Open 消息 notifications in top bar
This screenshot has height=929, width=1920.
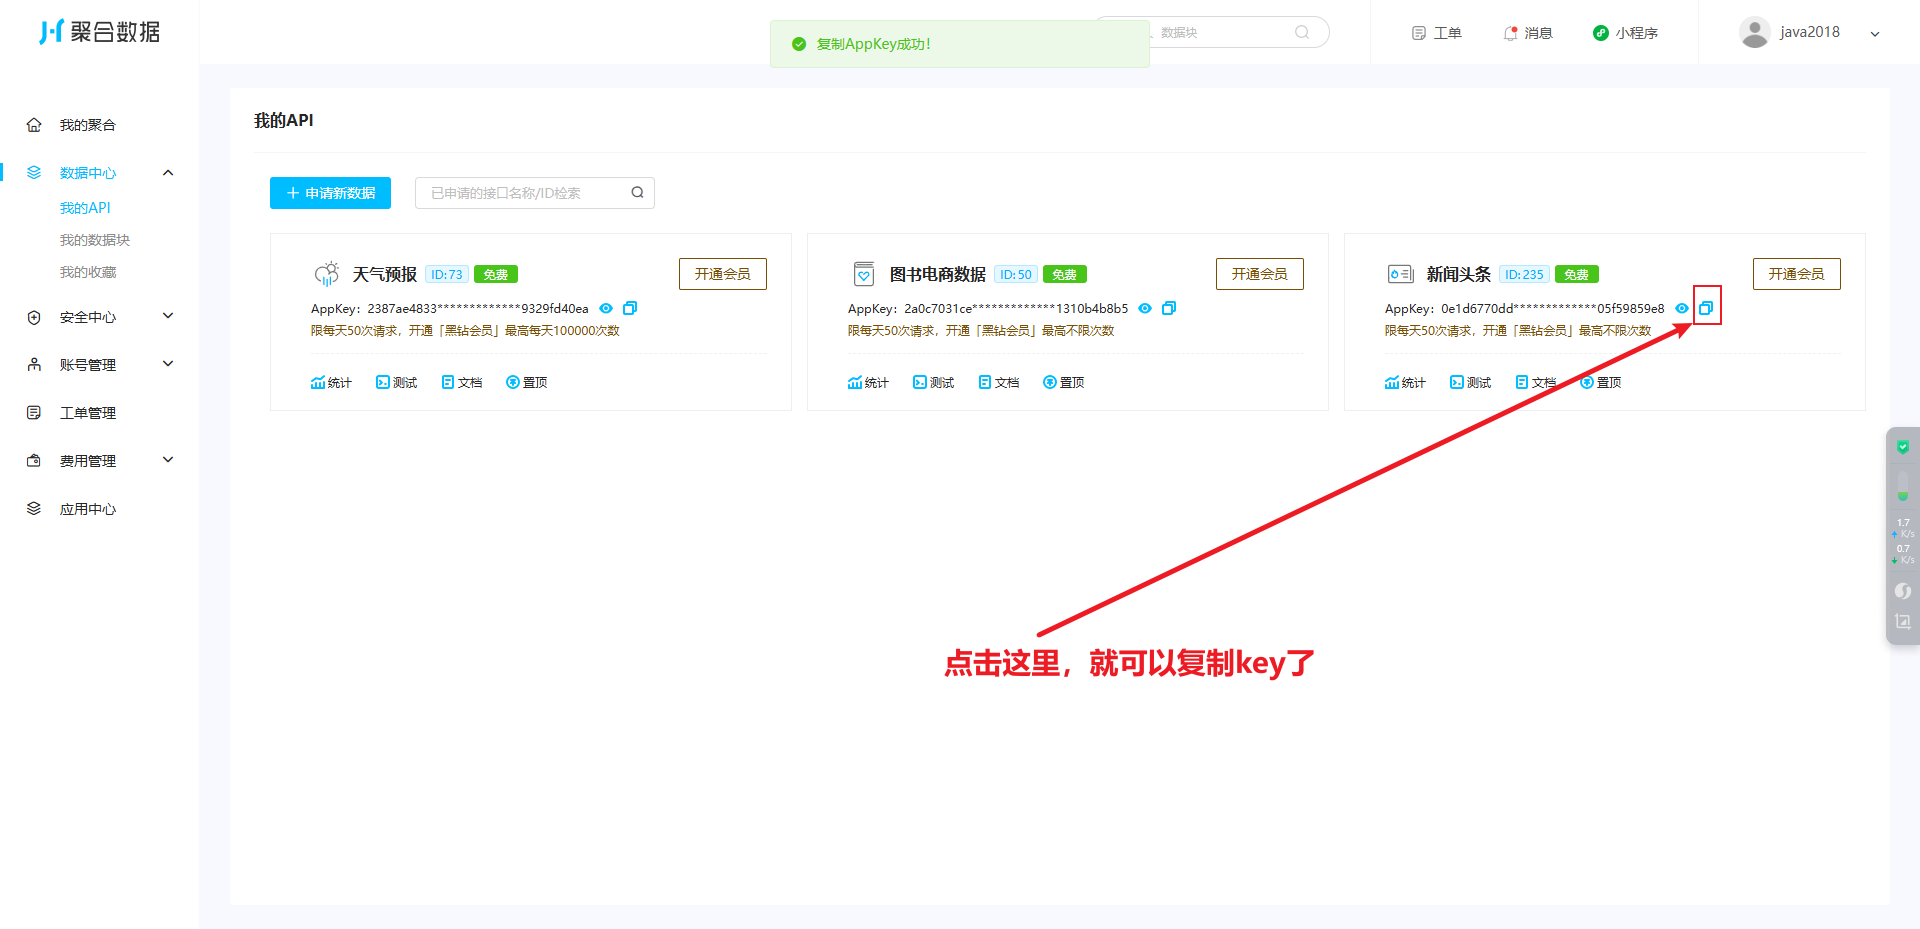coord(1528,33)
